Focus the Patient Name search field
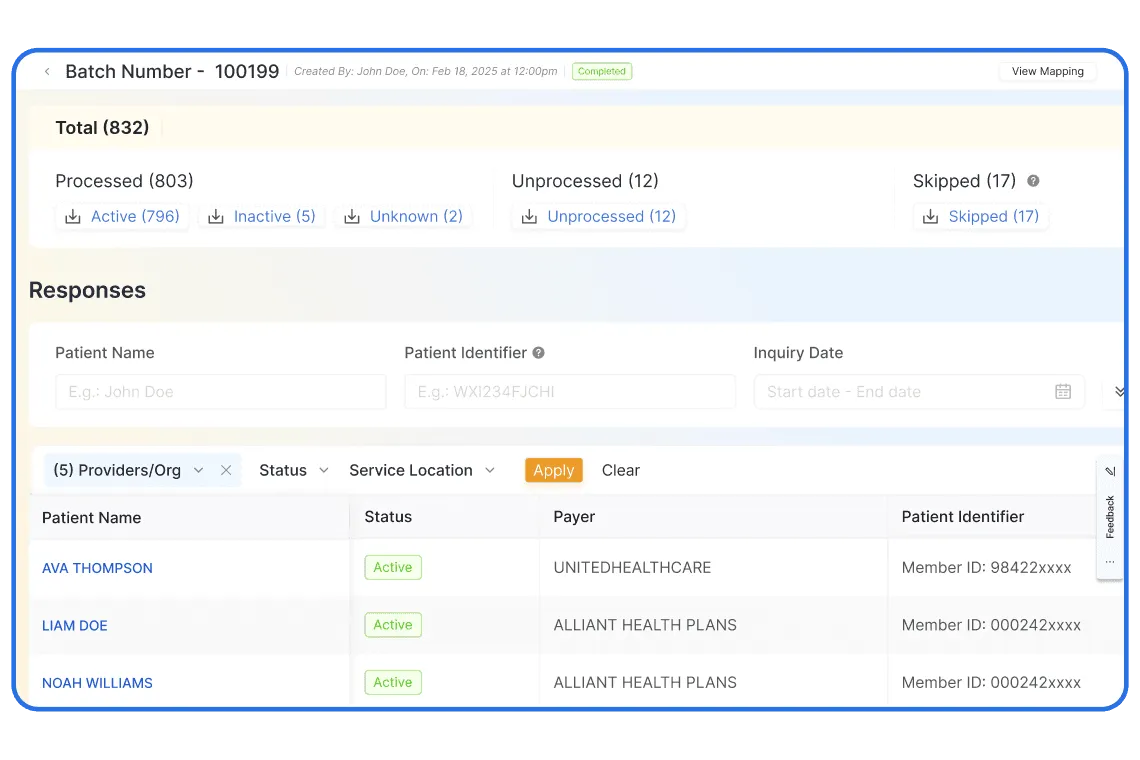Viewport: 1140px width, 760px height. [221, 392]
